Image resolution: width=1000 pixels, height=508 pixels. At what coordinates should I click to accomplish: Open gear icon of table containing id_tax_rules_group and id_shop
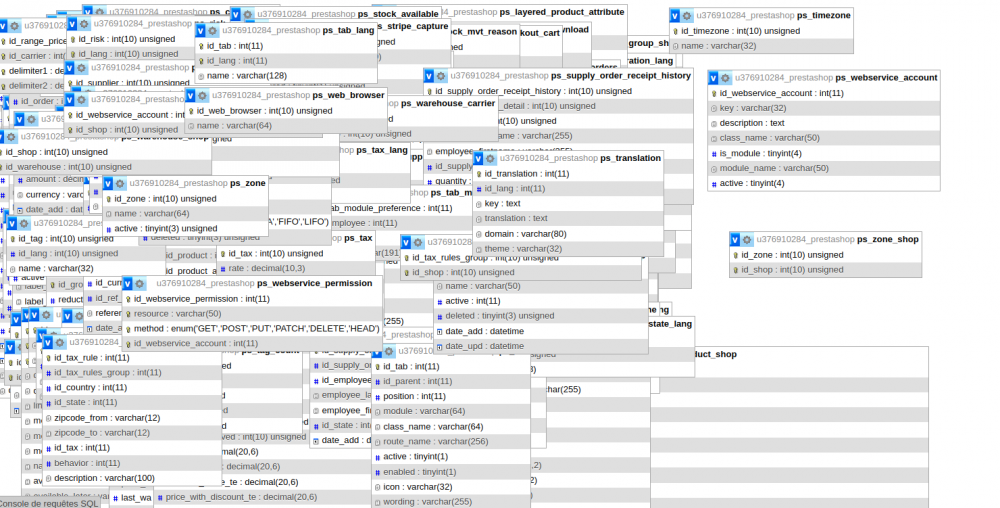417,242
